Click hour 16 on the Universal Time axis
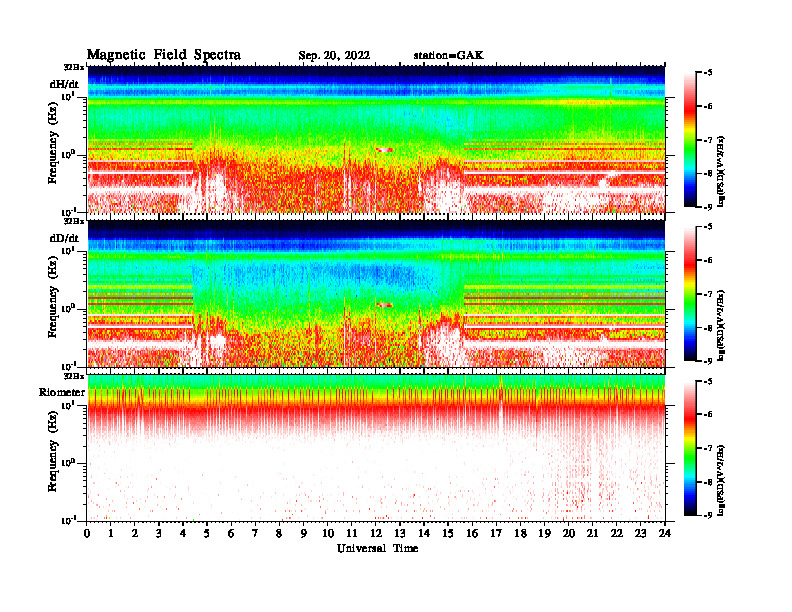The width and height of the screenshot is (792, 612). (472, 533)
